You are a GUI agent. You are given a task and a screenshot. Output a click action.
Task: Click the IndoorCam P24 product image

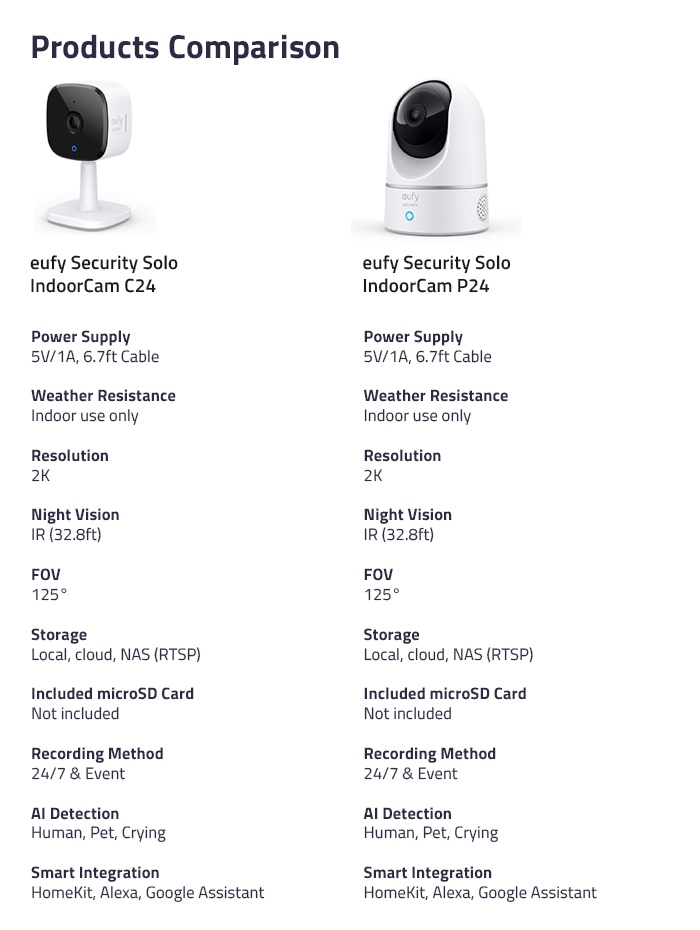pos(436,157)
